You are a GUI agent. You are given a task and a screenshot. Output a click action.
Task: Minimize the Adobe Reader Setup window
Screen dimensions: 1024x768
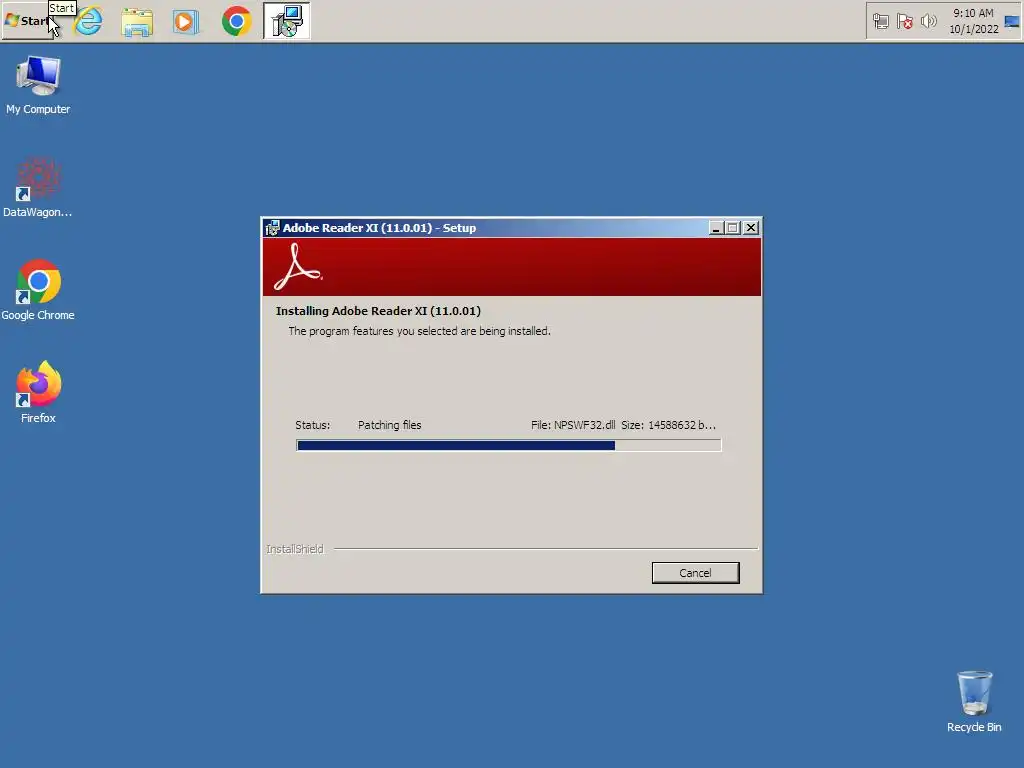click(716, 228)
